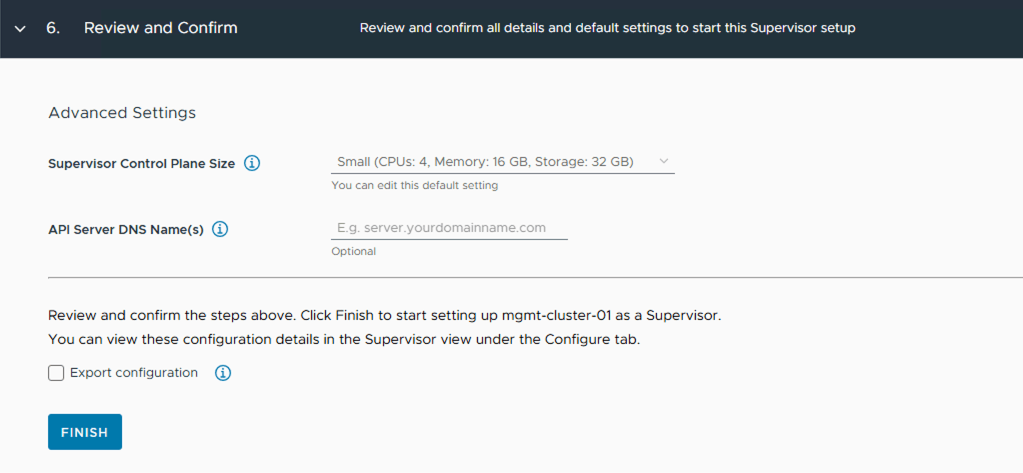Enable the Export configuration checkbox
Image resolution: width=1023 pixels, height=473 pixels.
56,373
